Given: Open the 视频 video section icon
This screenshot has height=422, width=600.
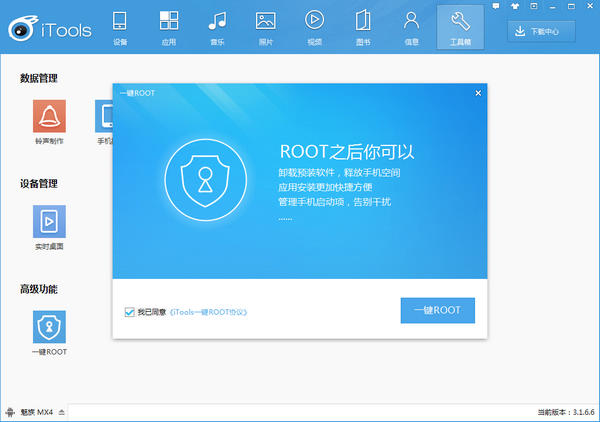Looking at the screenshot, I should 314,26.
